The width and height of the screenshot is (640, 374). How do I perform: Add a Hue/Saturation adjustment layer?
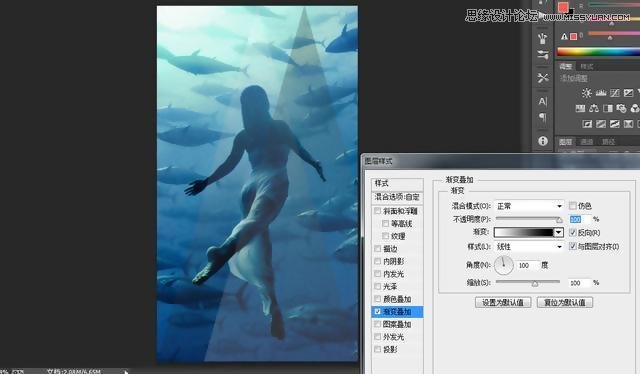tap(580, 108)
